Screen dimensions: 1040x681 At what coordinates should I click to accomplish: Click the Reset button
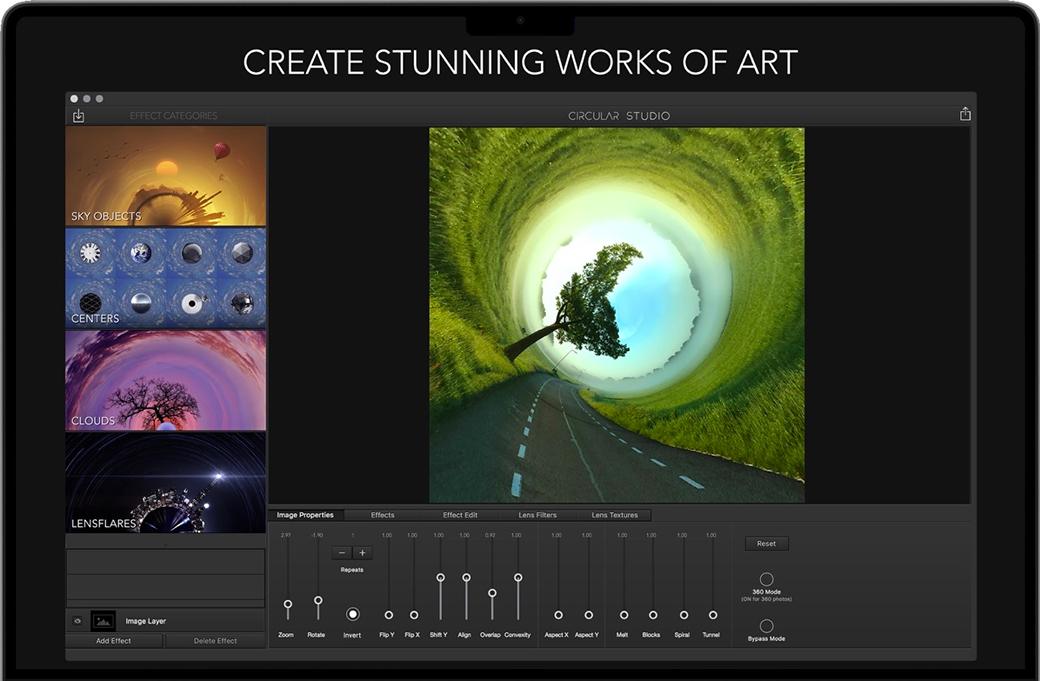pos(766,544)
